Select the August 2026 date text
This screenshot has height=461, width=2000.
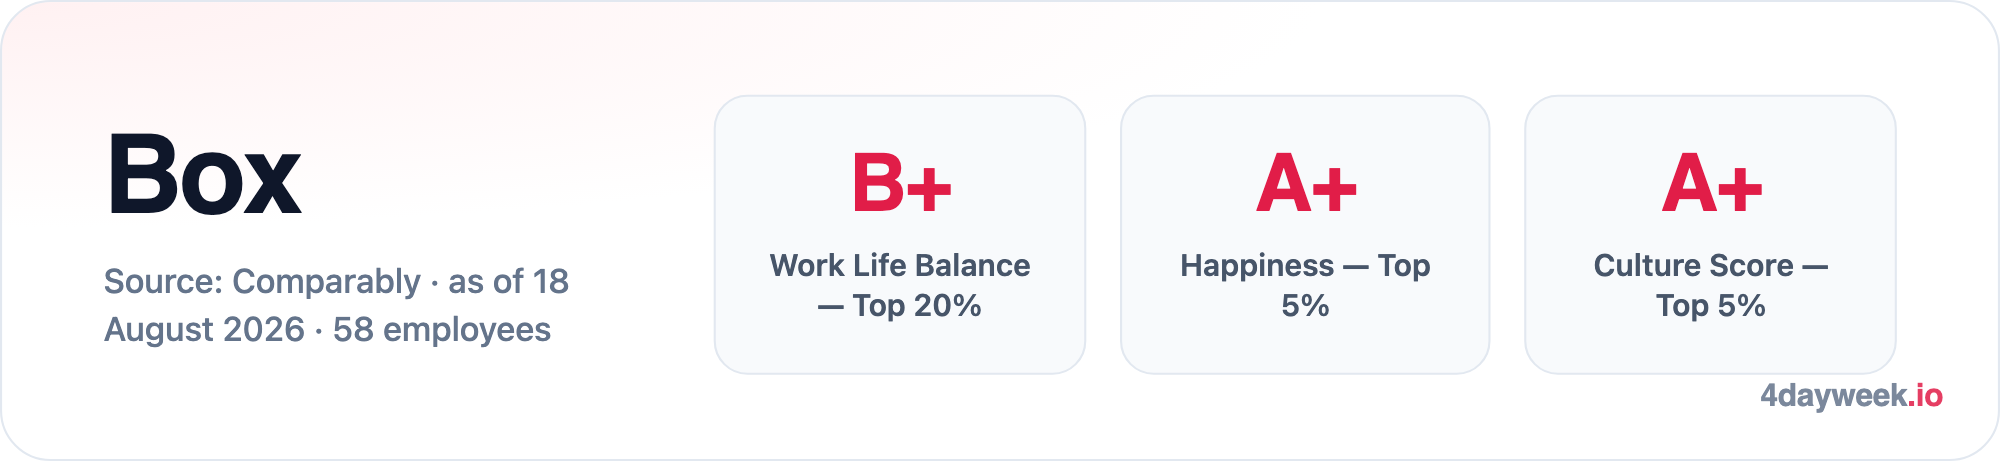point(204,329)
